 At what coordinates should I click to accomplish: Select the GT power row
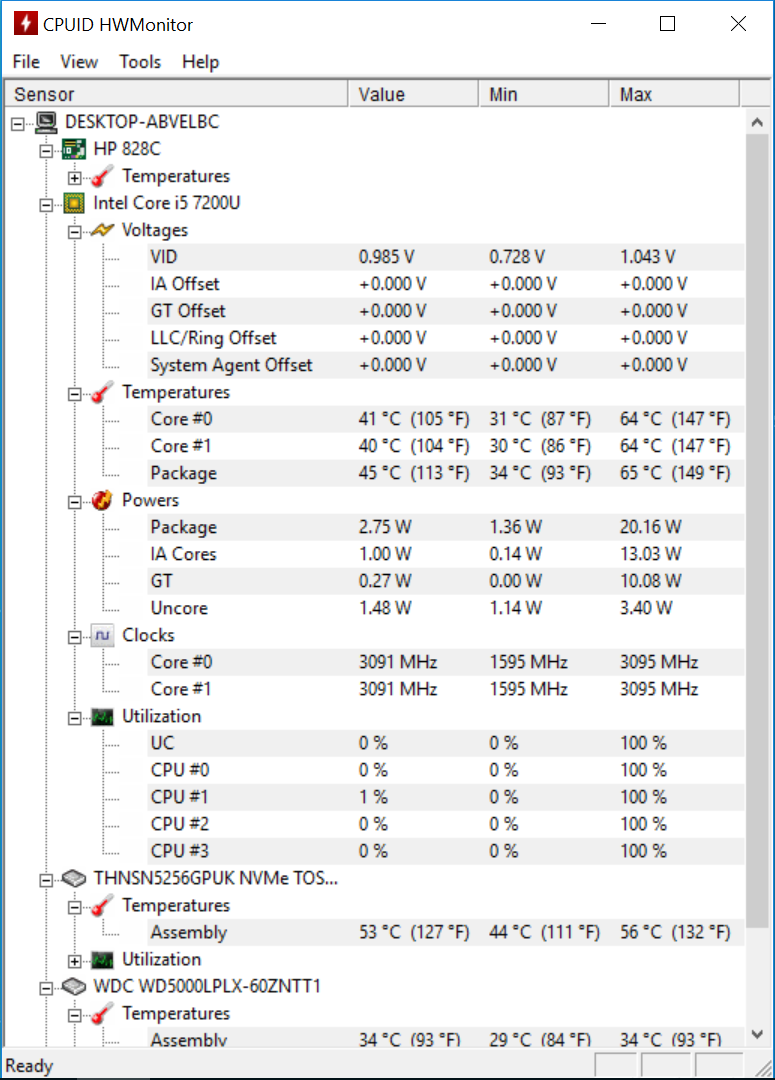click(x=446, y=581)
